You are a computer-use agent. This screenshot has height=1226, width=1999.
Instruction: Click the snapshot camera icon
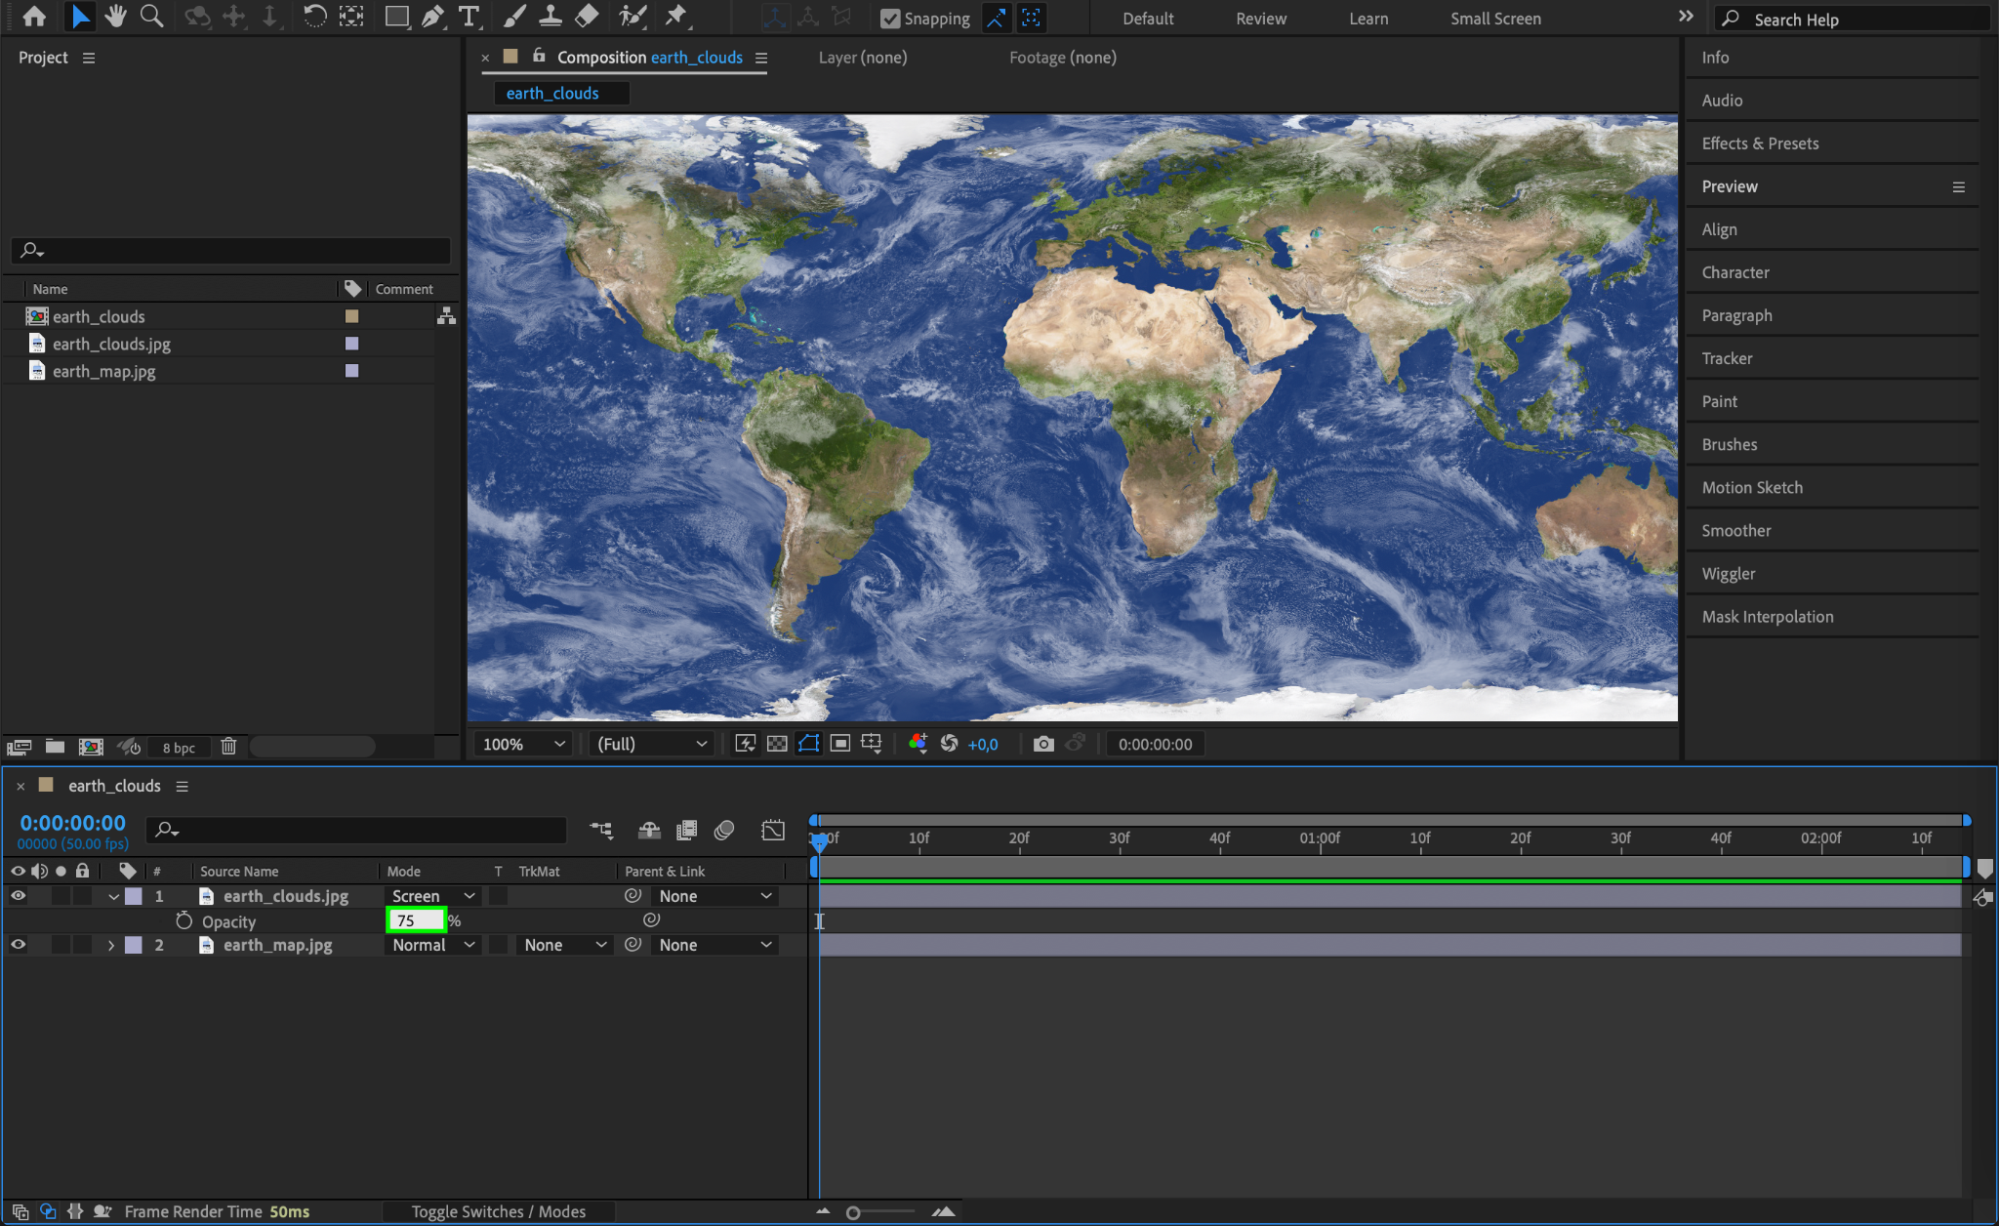pyautogui.click(x=1043, y=744)
